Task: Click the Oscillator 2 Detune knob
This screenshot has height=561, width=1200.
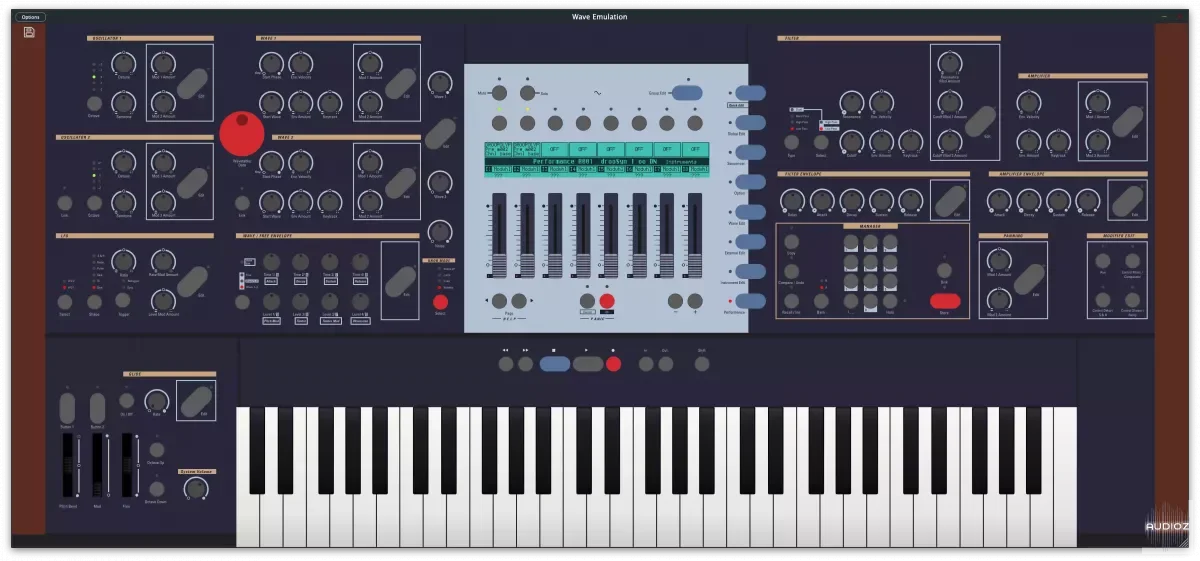Action: (123, 162)
